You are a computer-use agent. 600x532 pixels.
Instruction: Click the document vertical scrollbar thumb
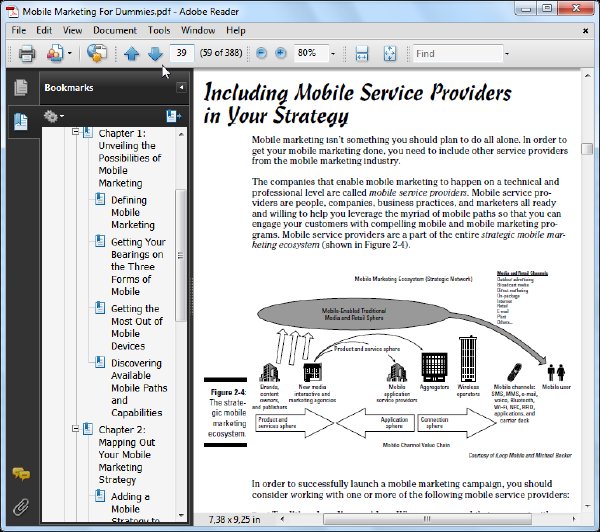587,149
